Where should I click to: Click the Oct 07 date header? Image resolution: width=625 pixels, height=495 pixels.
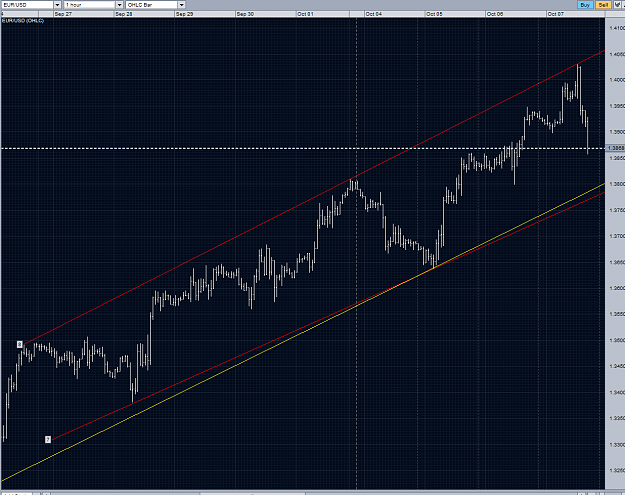575,14
